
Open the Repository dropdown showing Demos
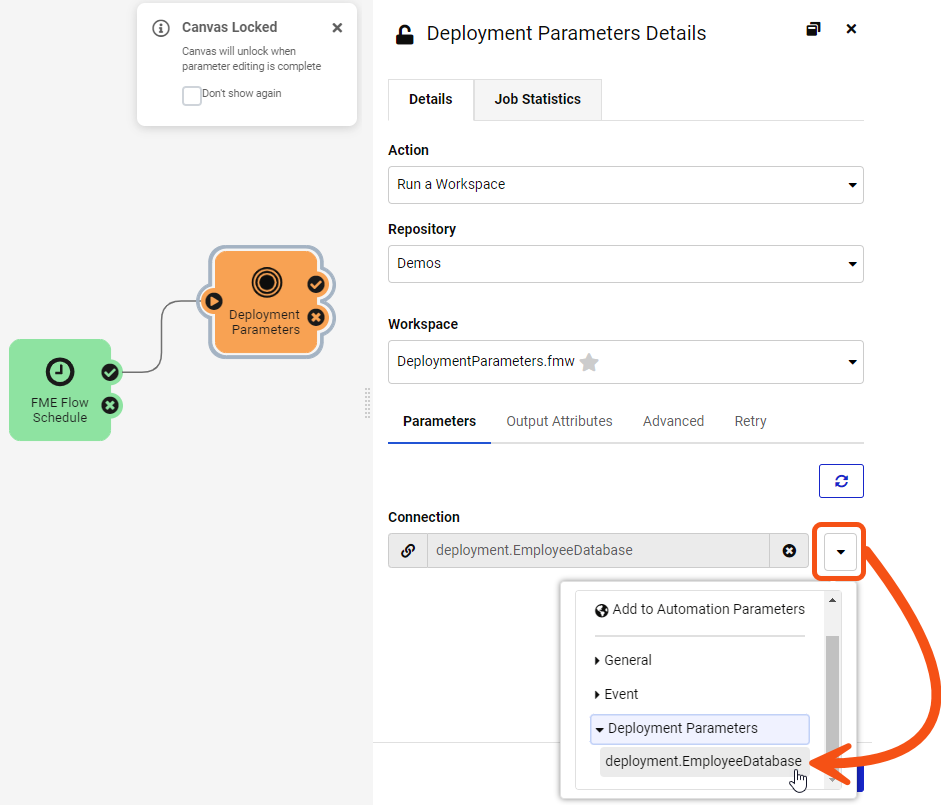tap(625, 264)
